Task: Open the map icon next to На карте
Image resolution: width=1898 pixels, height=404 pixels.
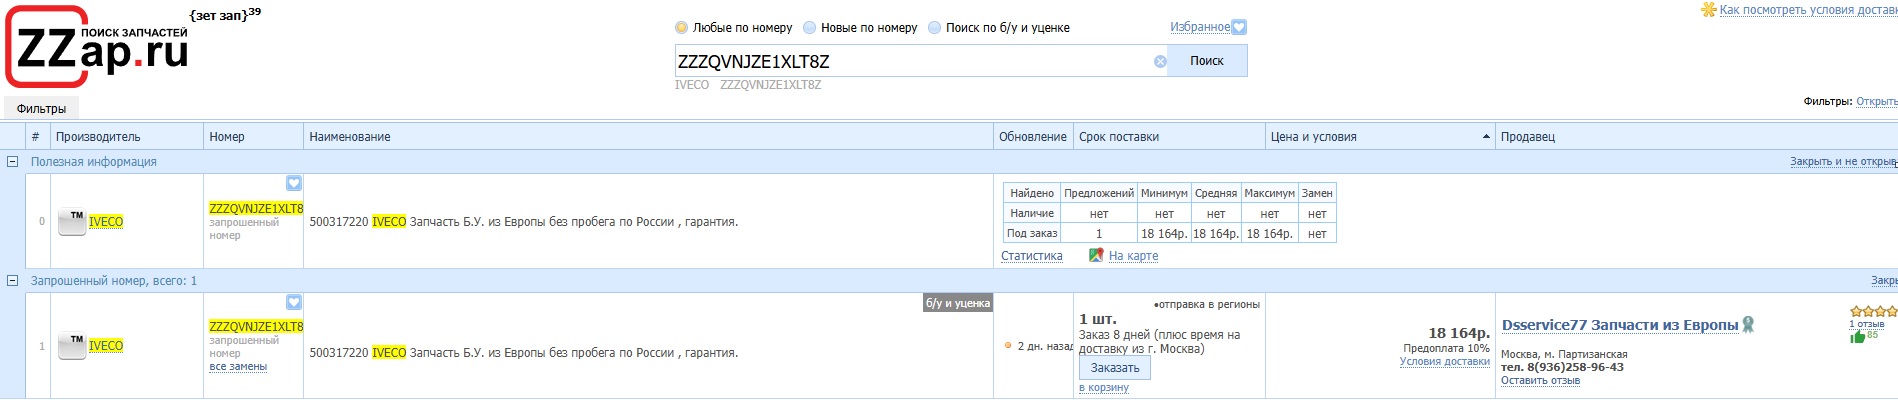Action: (x=1096, y=255)
